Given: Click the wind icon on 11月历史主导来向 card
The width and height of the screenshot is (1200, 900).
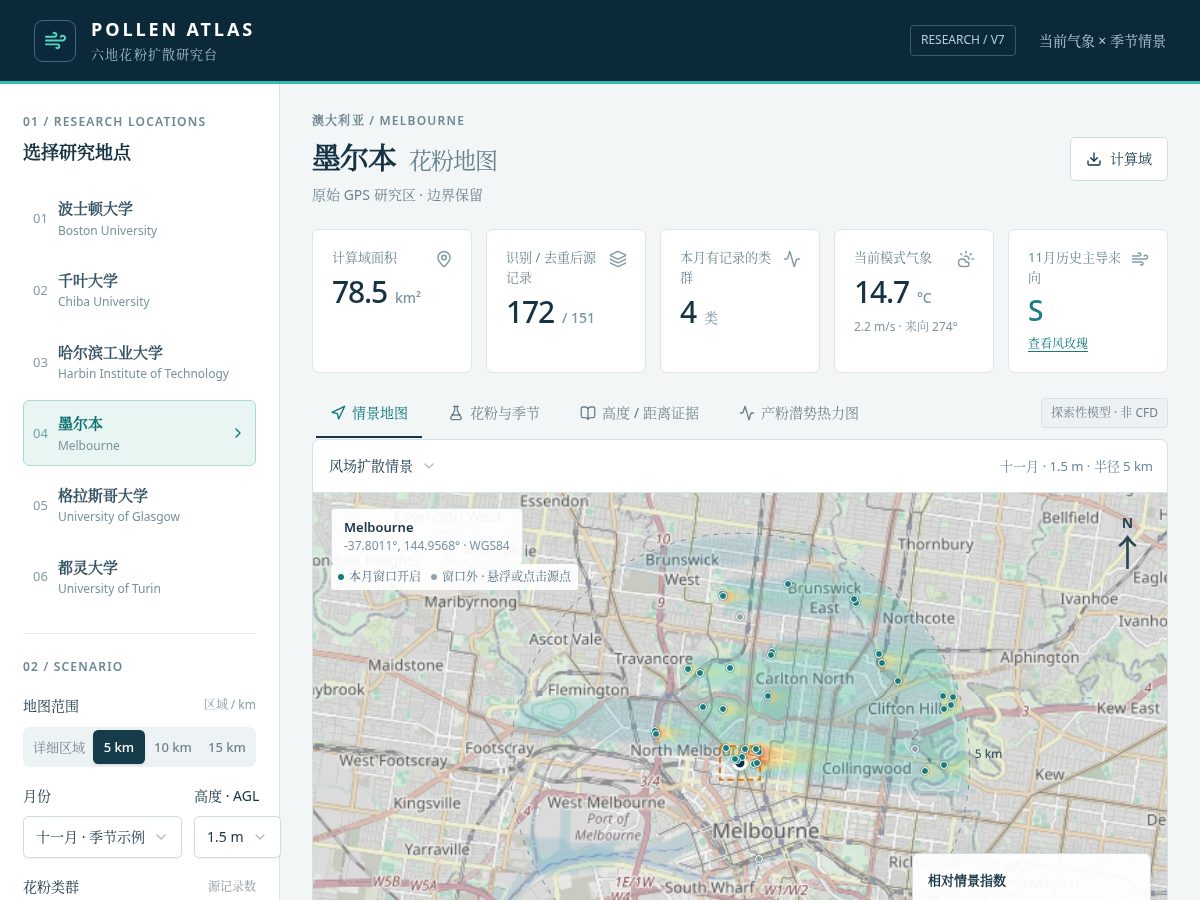Looking at the screenshot, I should [x=1139, y=259].
